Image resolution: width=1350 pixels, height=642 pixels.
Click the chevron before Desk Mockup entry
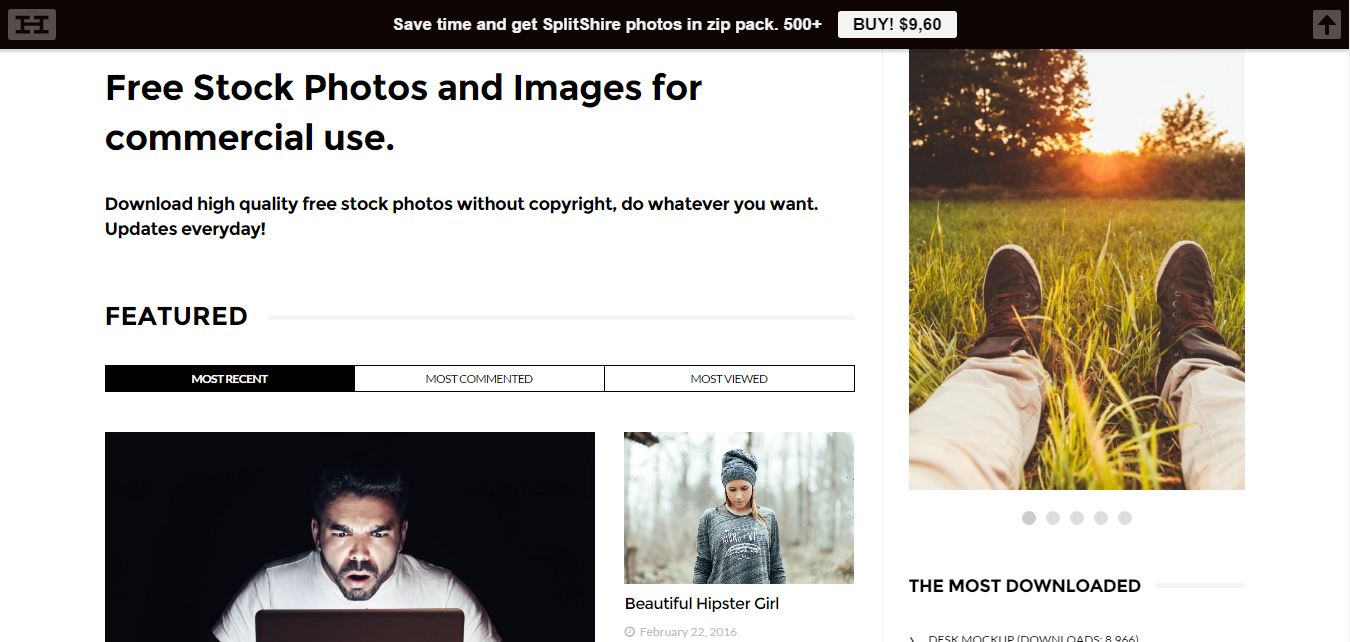(913, 638)
